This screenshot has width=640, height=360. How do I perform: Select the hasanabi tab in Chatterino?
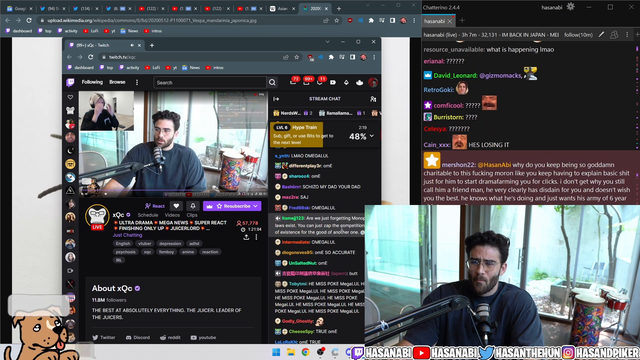point(438,21)
